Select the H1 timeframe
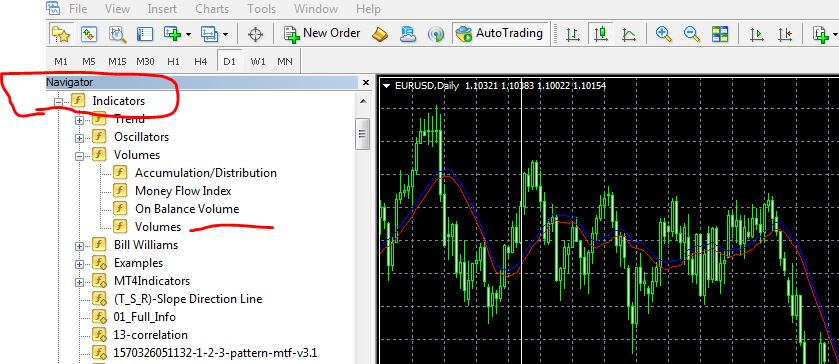This screenshot has height=364, width=839. pyautogui.click(x=173, y=62)
